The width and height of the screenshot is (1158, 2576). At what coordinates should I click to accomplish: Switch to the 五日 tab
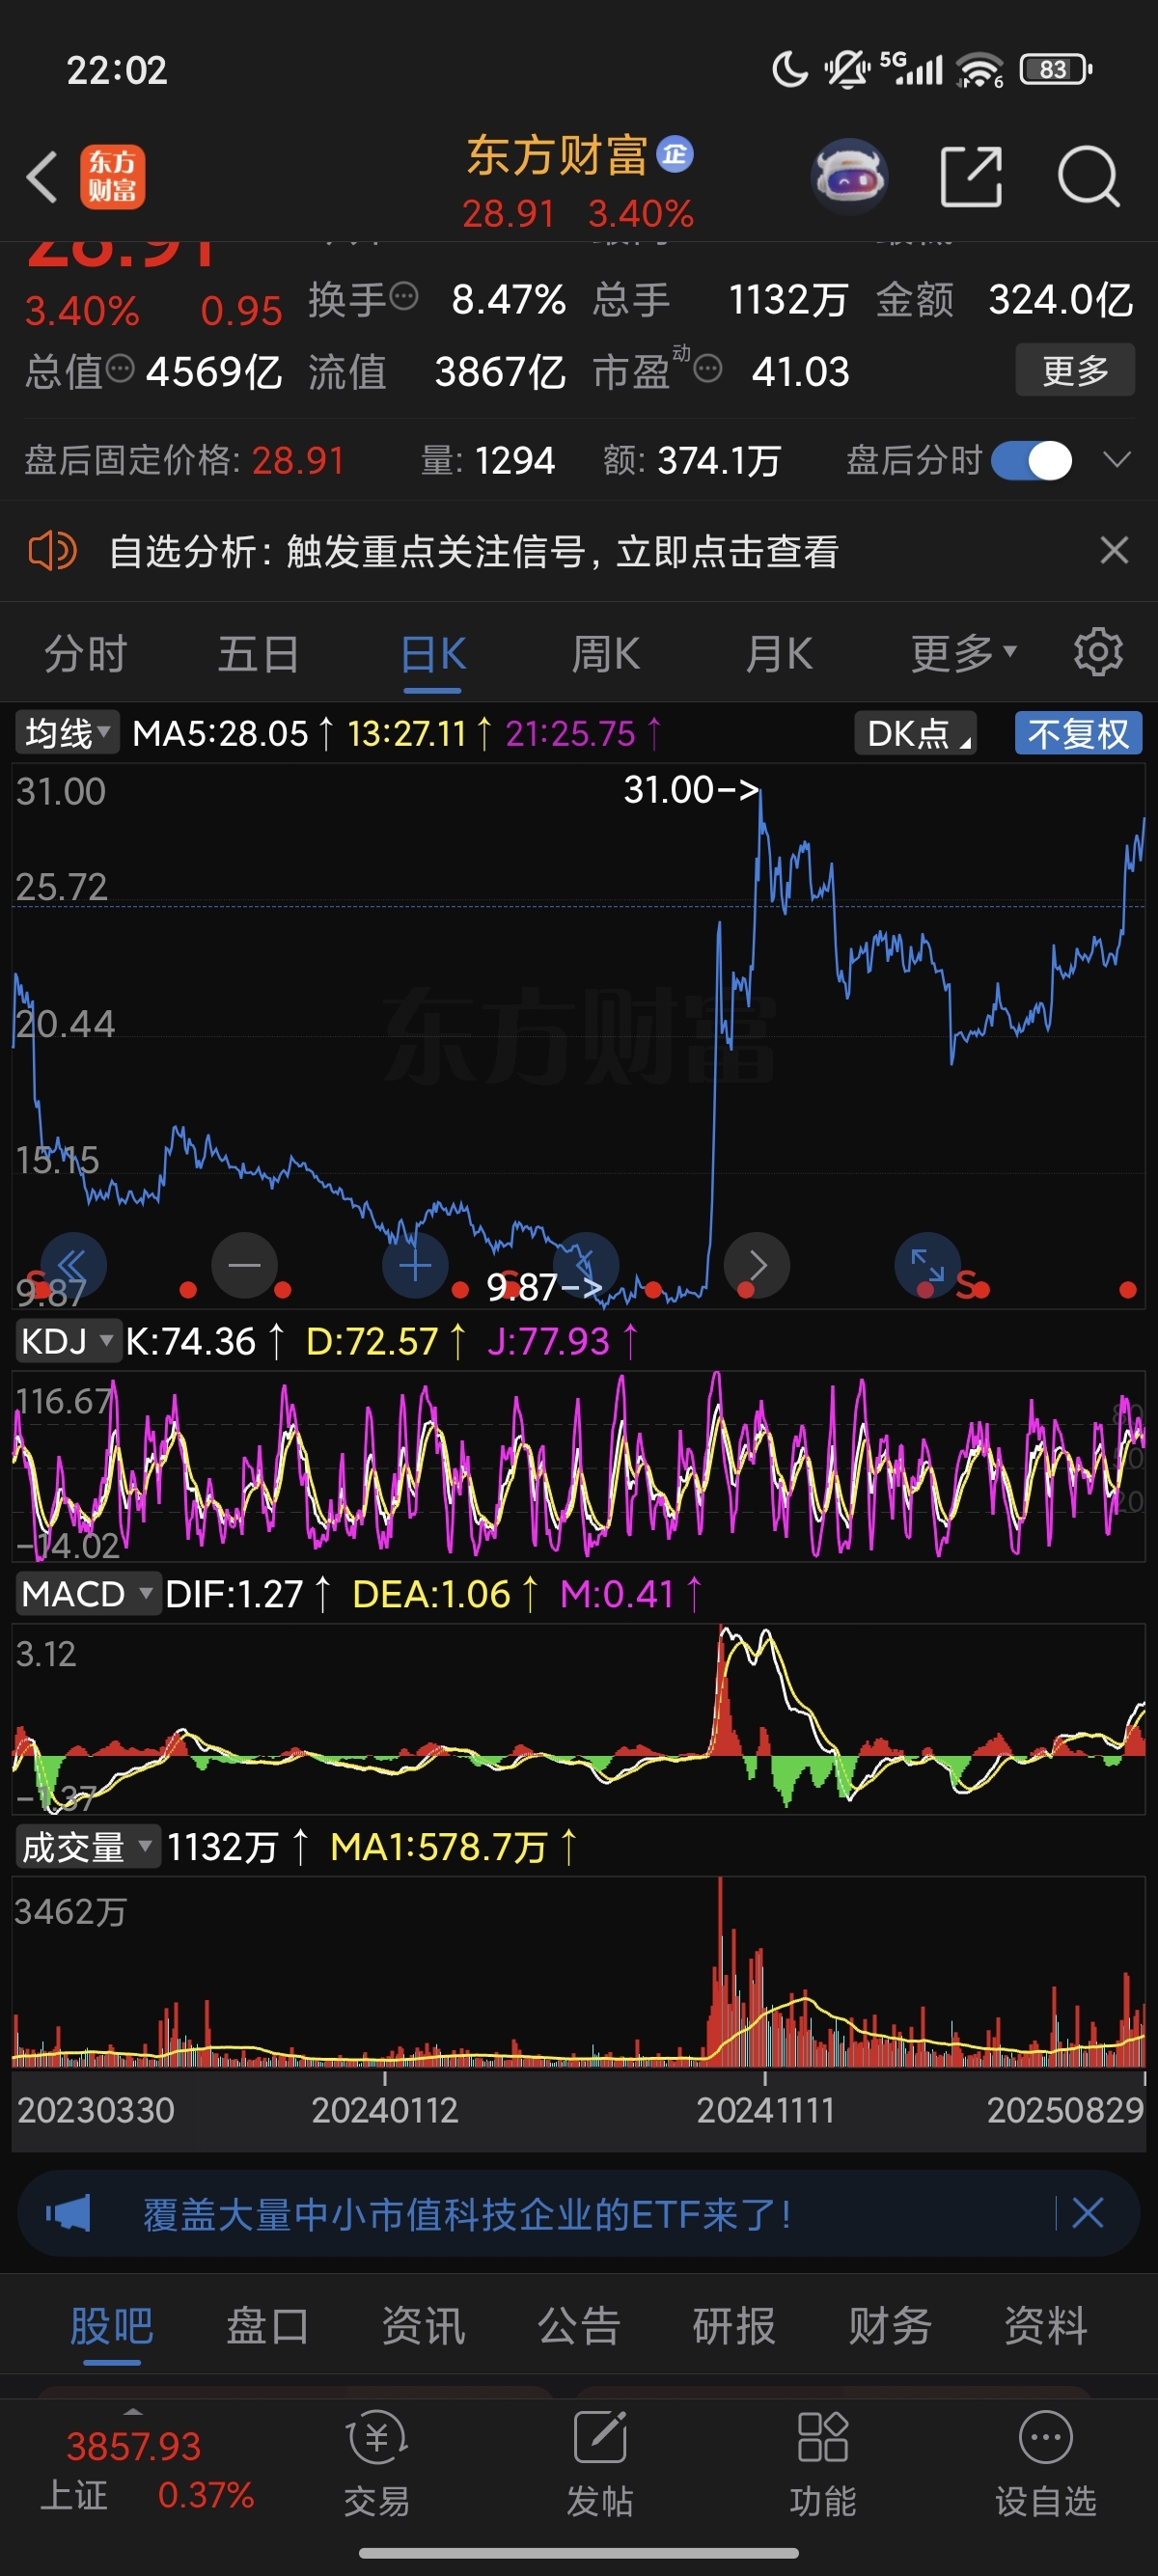[x=259, y=654]
